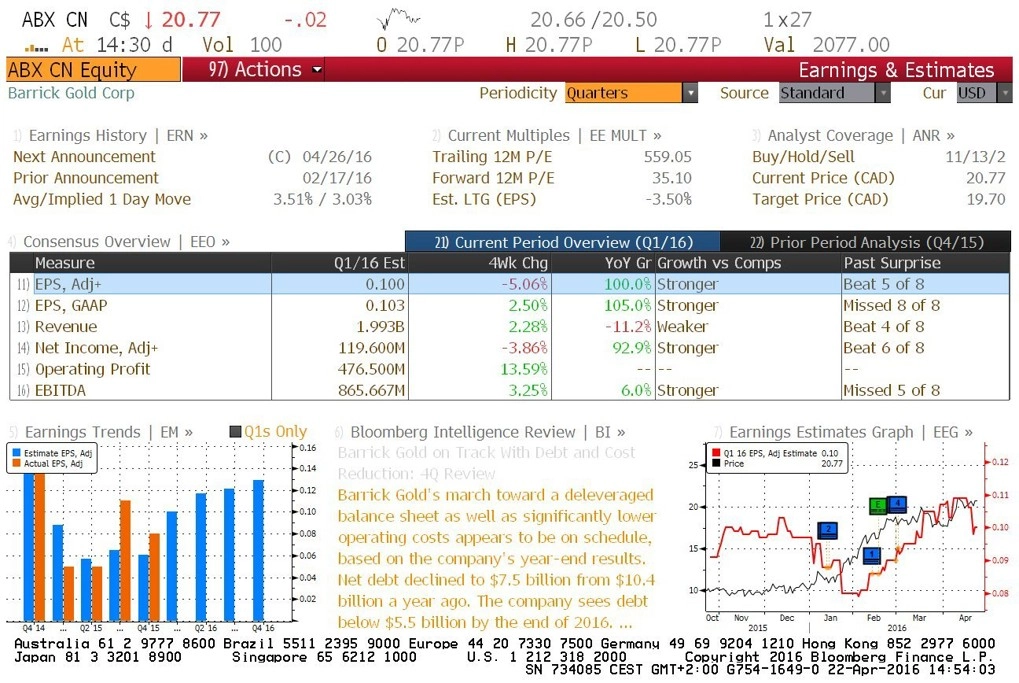The width and height of the screenshot is (1019, 683).
Task: Open the Periodicity Quarters dropdown
Action: click(x=630, y=93)
